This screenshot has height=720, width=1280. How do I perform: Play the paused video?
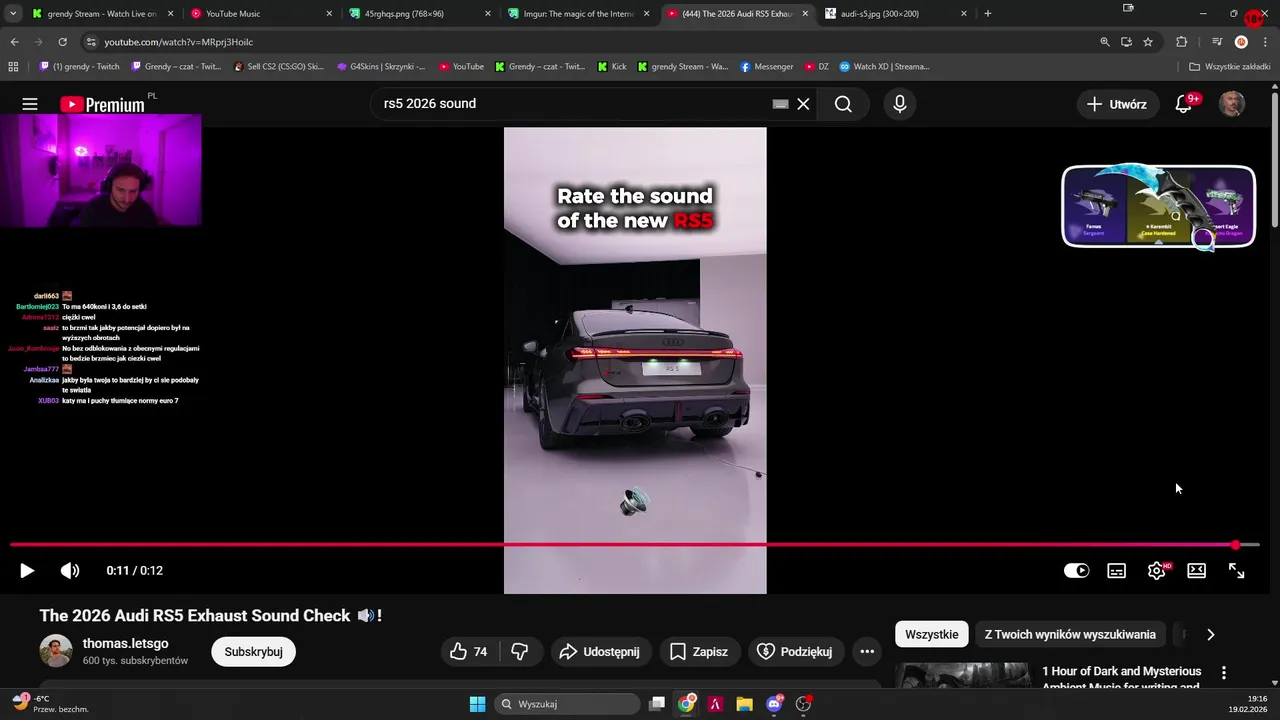pyautogui.click(x=27, y=571)
